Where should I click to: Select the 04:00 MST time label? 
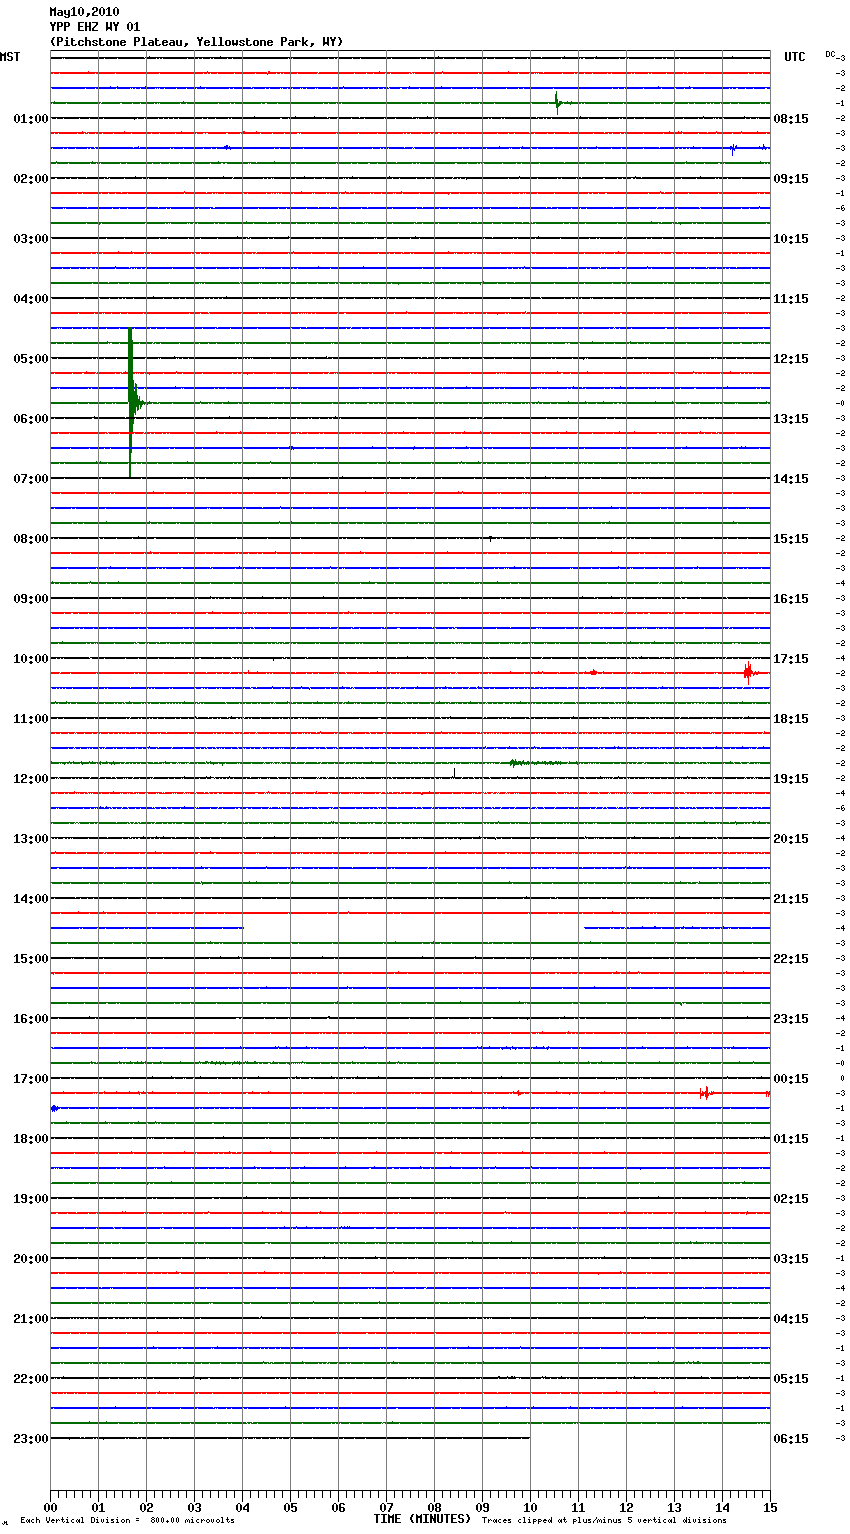point(30,298)
